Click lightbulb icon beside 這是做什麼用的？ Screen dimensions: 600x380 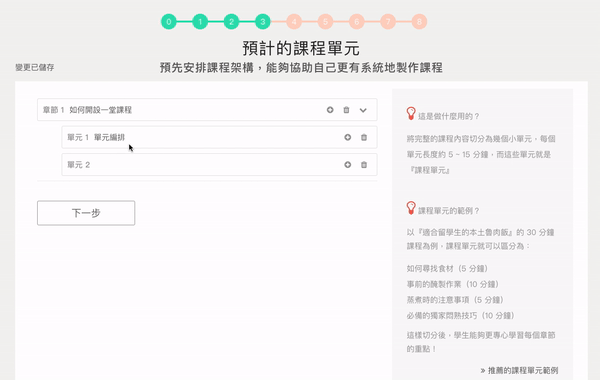411,114
